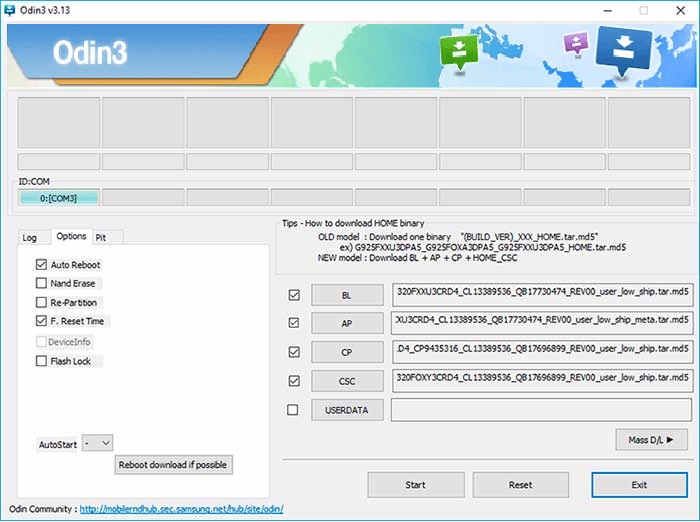Click the large blue download banner icon

point(623,51)
